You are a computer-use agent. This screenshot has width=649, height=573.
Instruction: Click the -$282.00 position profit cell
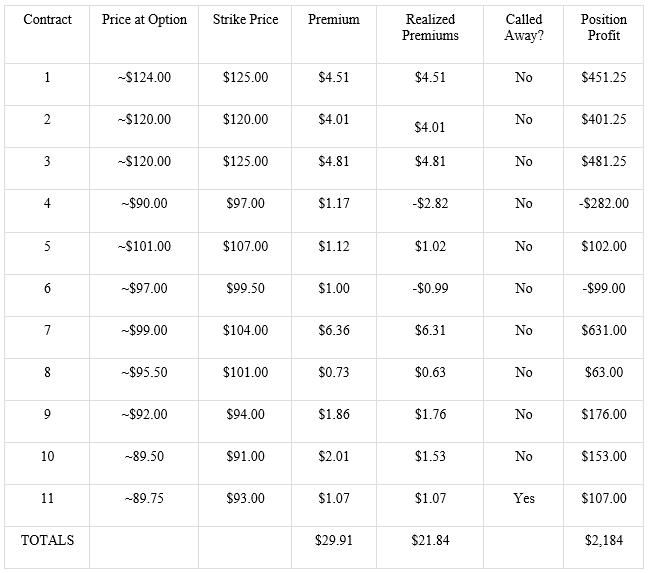point(604,204)
